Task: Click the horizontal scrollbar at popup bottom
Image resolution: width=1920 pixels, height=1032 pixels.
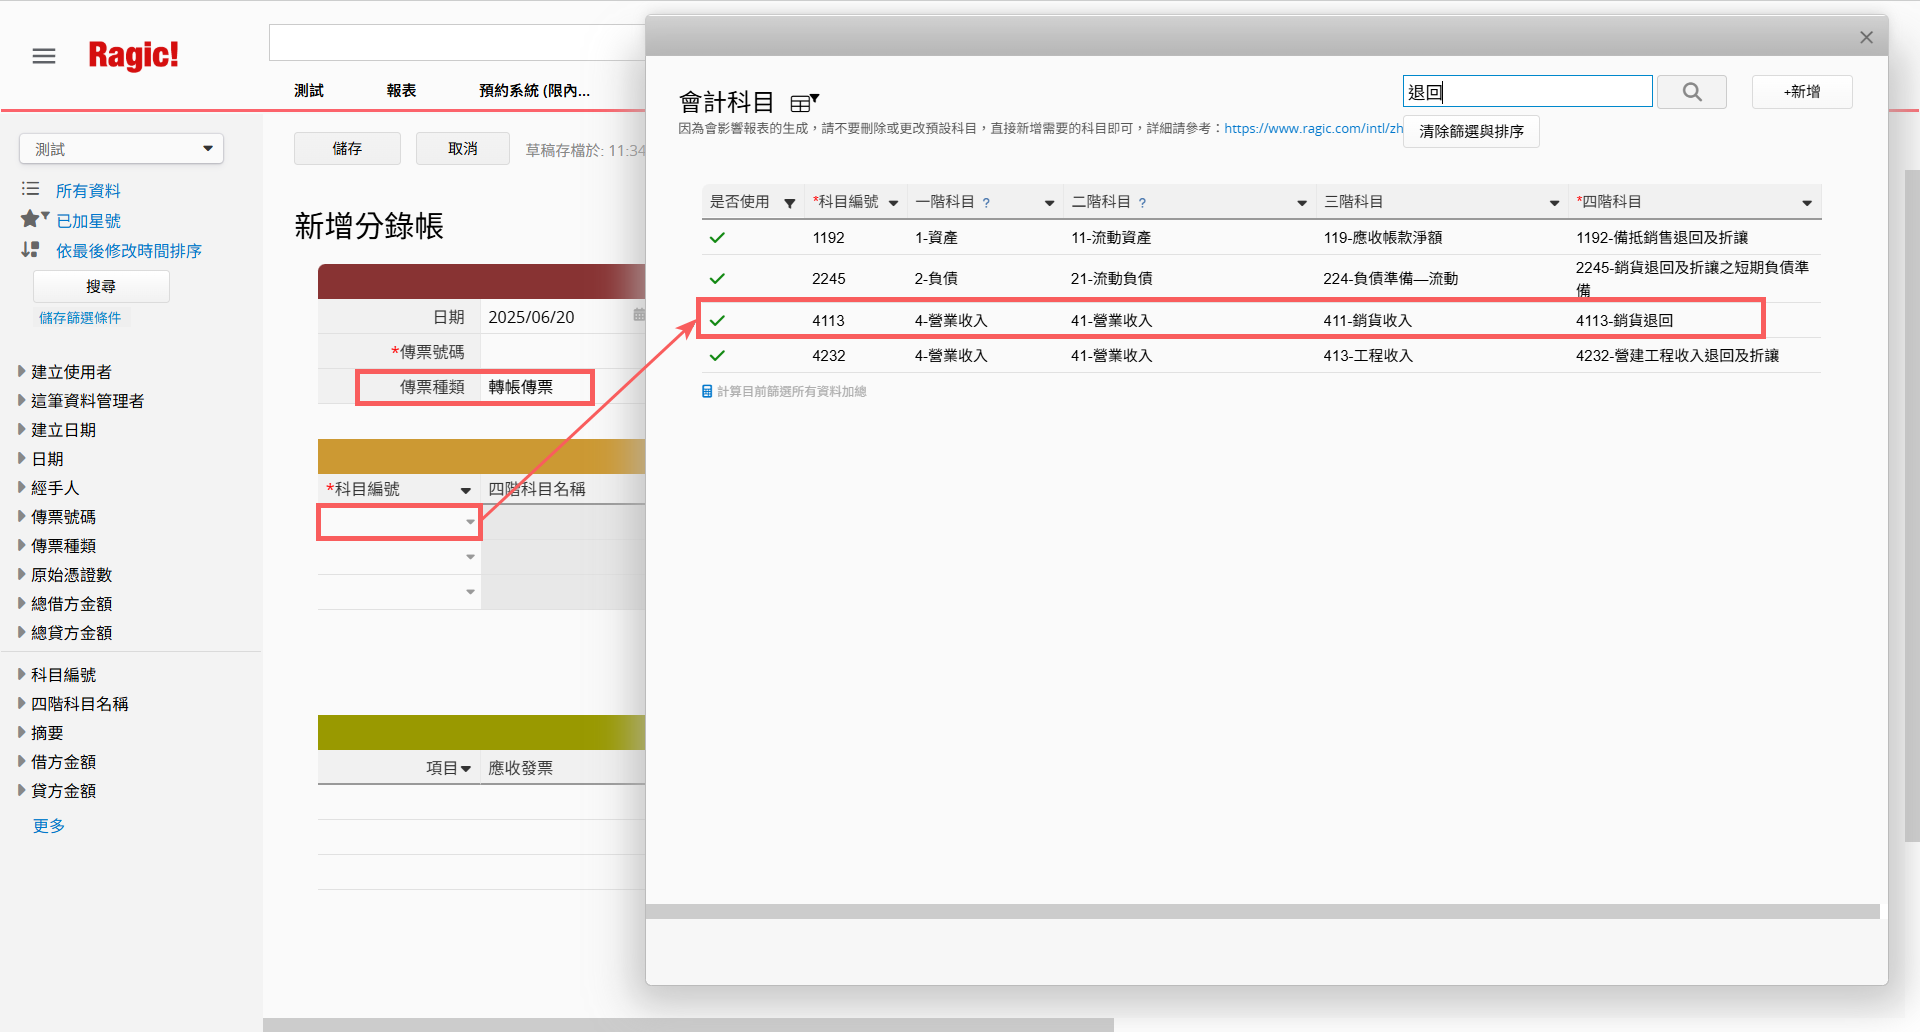Action: (1262, 912)
